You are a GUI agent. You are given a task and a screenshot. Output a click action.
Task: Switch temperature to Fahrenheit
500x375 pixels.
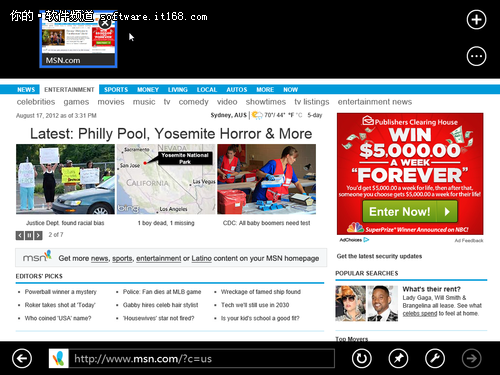[291, 115]
